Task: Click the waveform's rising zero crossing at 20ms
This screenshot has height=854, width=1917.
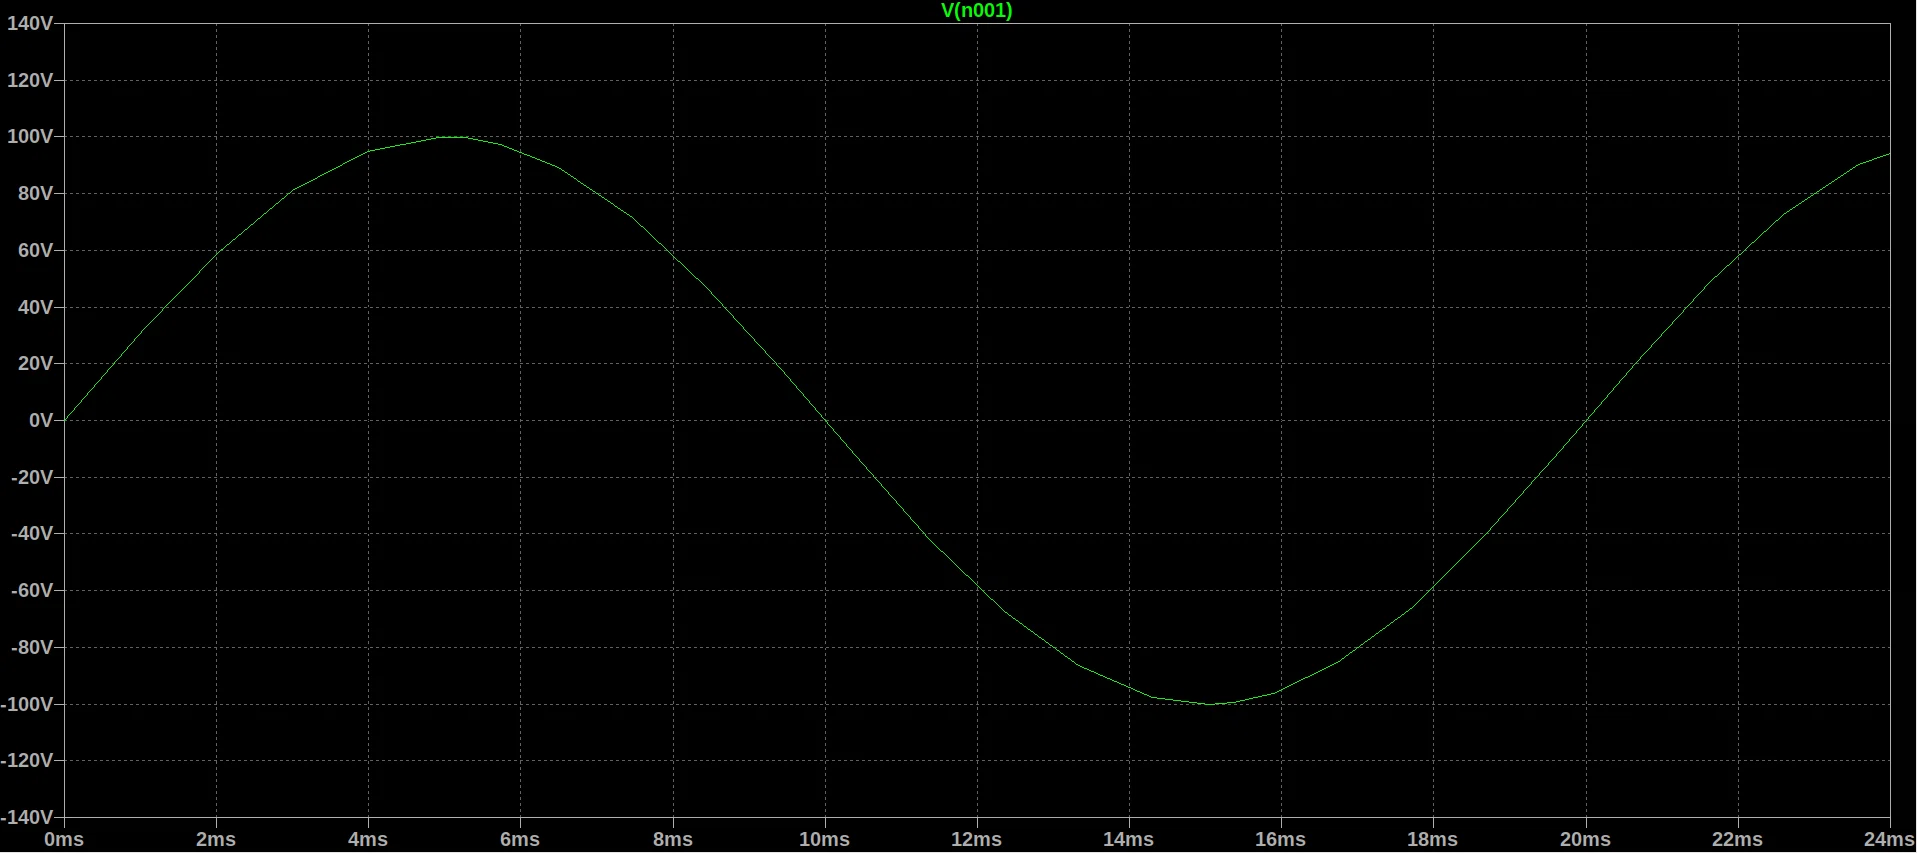Action: [x=1586, y=421]
